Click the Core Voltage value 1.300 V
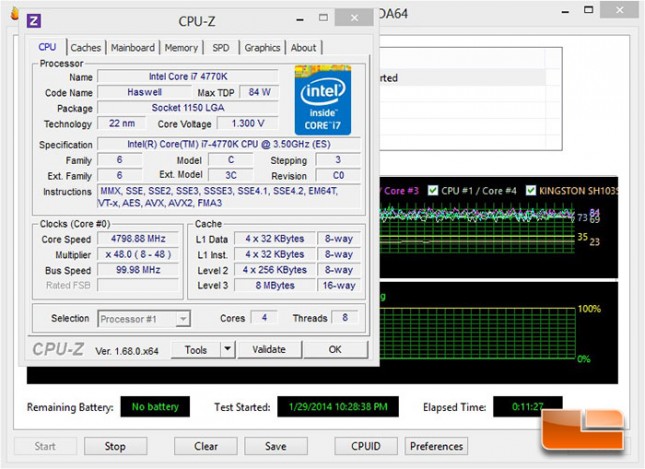This screenshot has height=469, width=645. point(248,123)
